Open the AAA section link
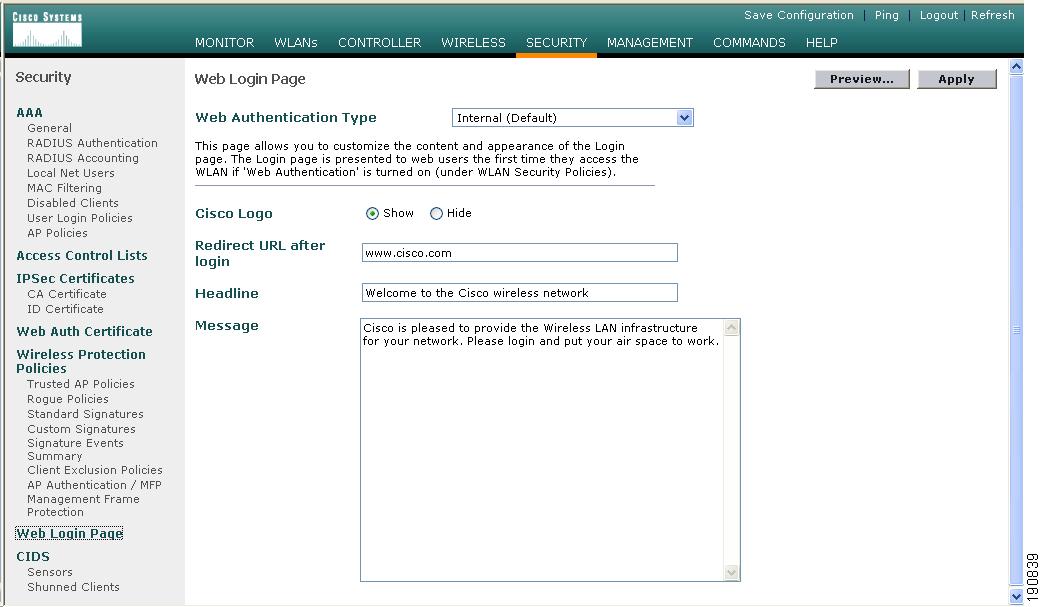Viewport: 1042px width, 607px height. [29, 112]
